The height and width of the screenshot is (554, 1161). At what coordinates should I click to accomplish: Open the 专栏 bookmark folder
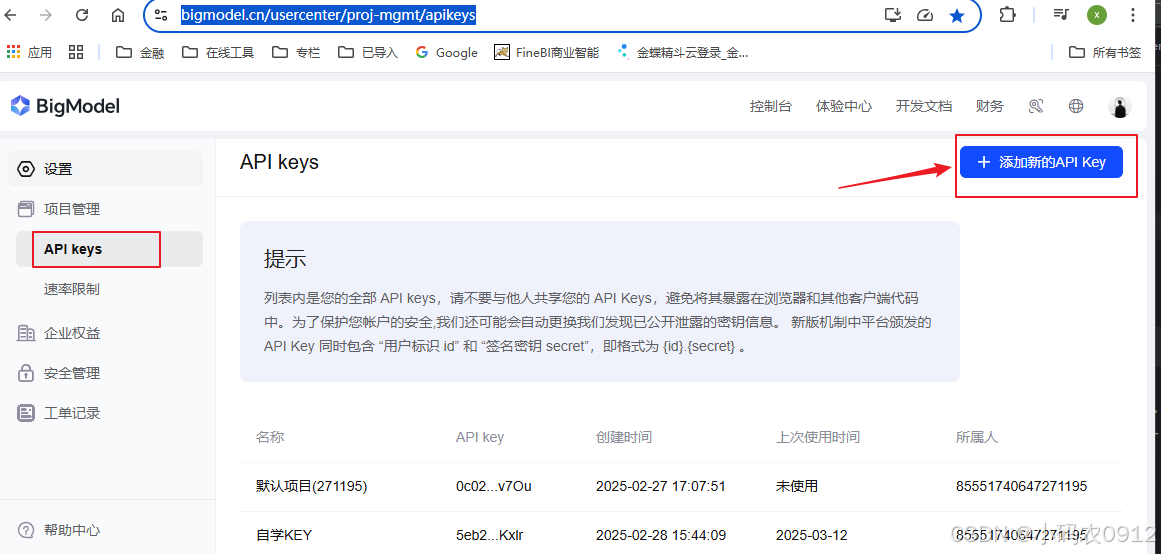click(x=296, y=53)
